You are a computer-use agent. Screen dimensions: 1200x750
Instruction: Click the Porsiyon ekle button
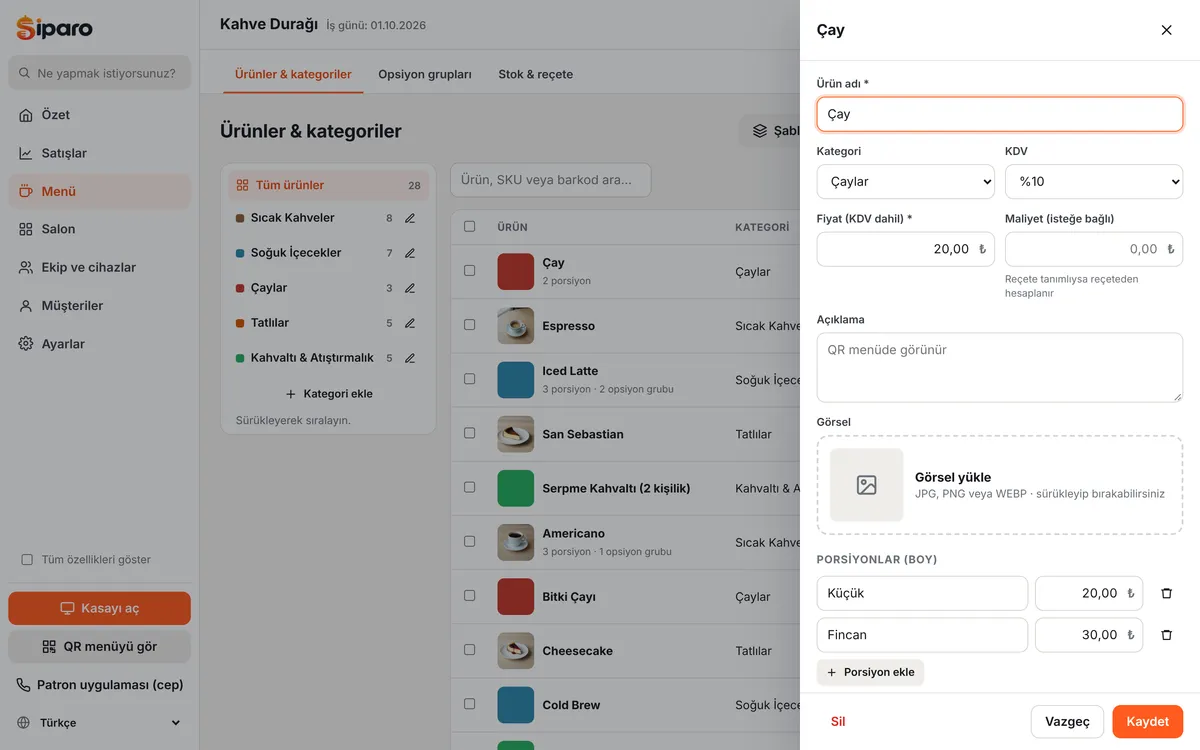coord(871,672)
